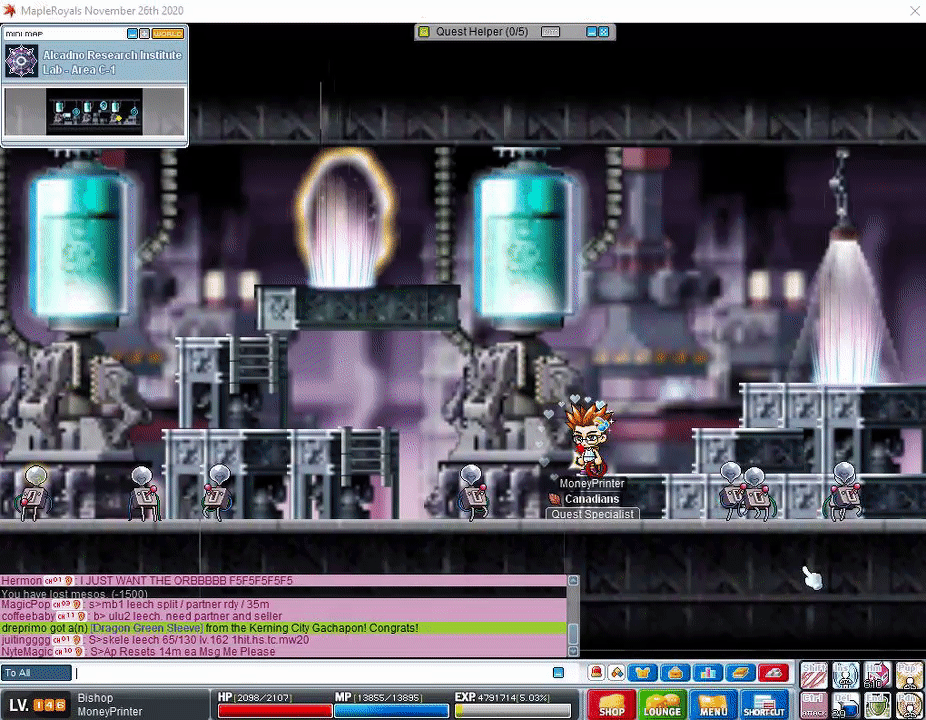This screenshot has width=926, height=720.
Task: Click the chat scrollbar thumb
Action: pos(573,634)
